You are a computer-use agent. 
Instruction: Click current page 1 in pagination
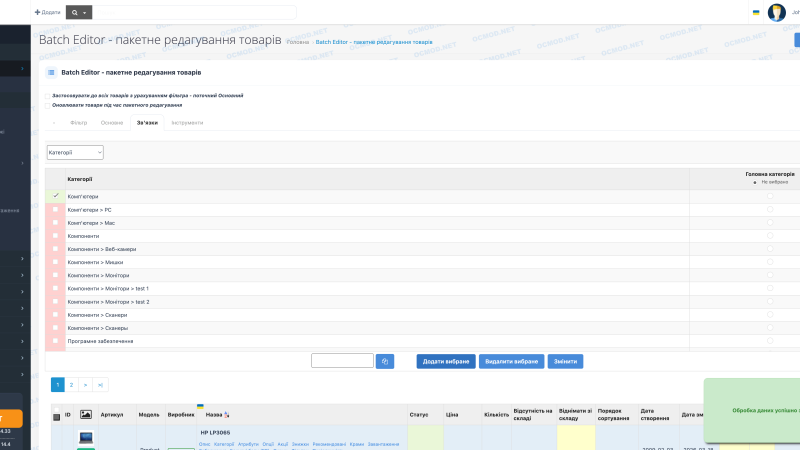pos(58,385)
